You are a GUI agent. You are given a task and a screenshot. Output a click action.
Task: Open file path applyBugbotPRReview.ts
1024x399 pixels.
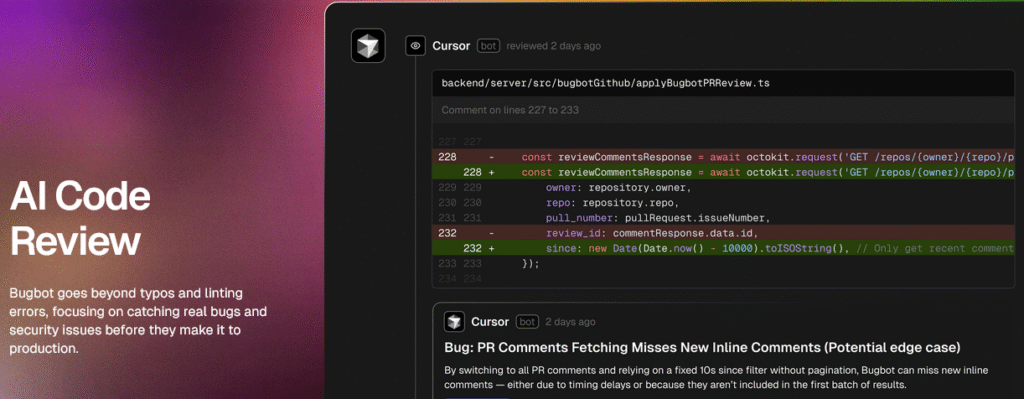tap(605, 84)
